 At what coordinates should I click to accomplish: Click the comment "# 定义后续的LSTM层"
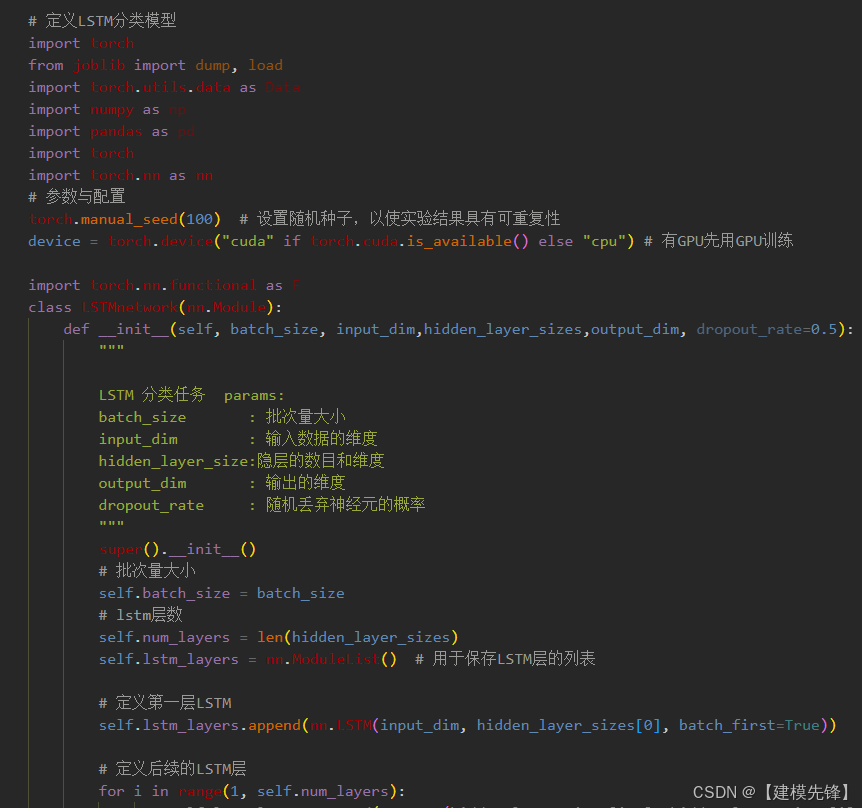[x=173, y=768]
